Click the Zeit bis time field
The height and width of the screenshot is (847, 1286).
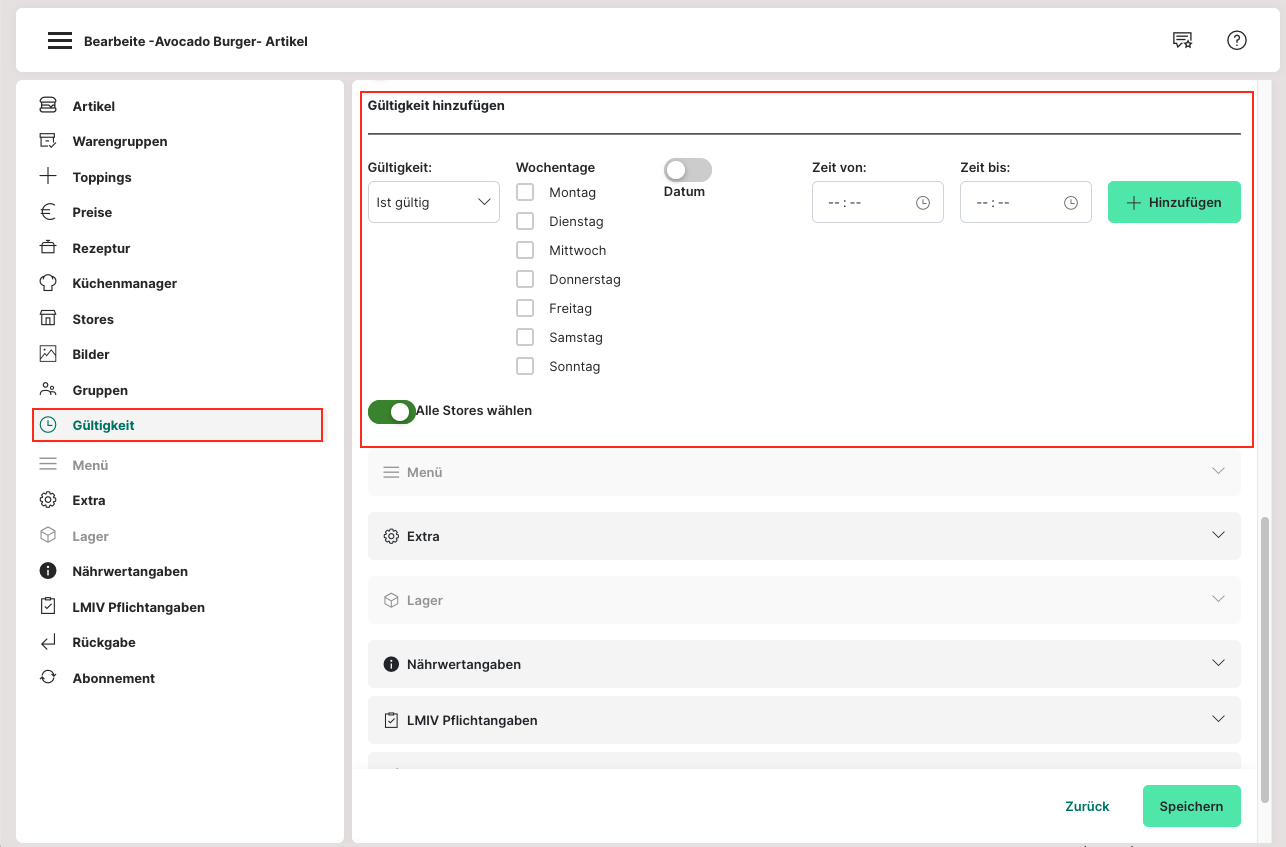click(x=1010, y=202)
